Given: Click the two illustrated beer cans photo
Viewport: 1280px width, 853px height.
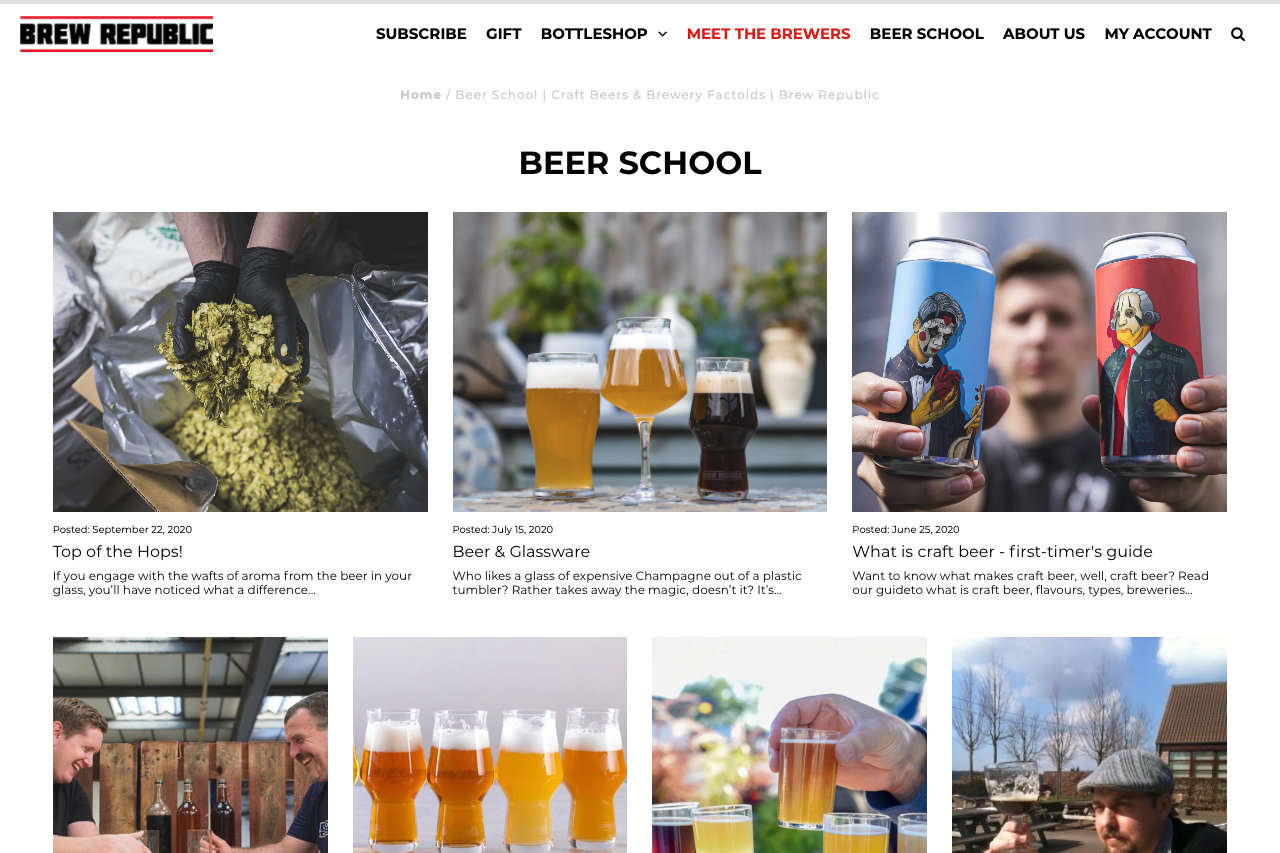Looking at the screenshot, I should pos(1039,362).
